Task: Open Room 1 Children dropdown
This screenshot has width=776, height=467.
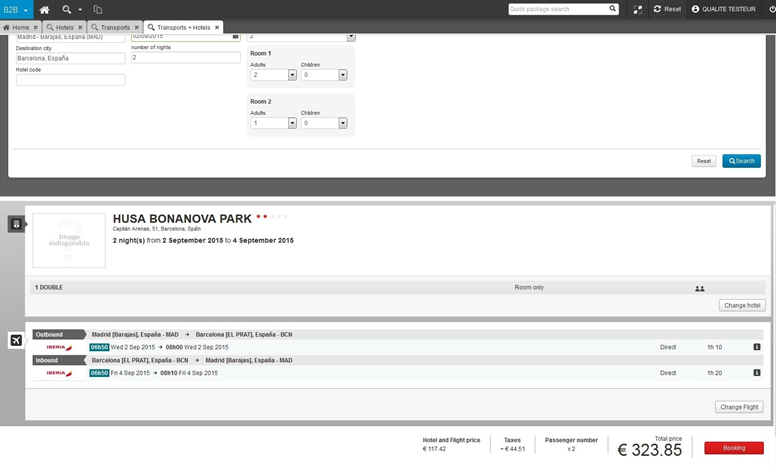Action: click(x=342, y=75)
